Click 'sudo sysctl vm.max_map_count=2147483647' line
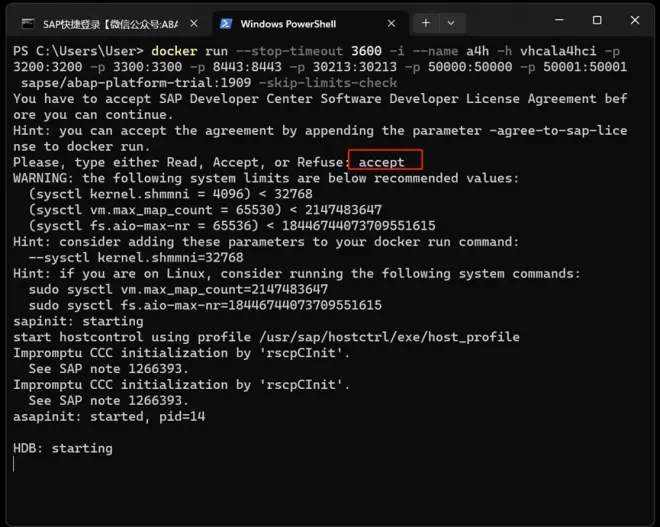The height and width of the screenshot is (527, 660). click(178, 290)
